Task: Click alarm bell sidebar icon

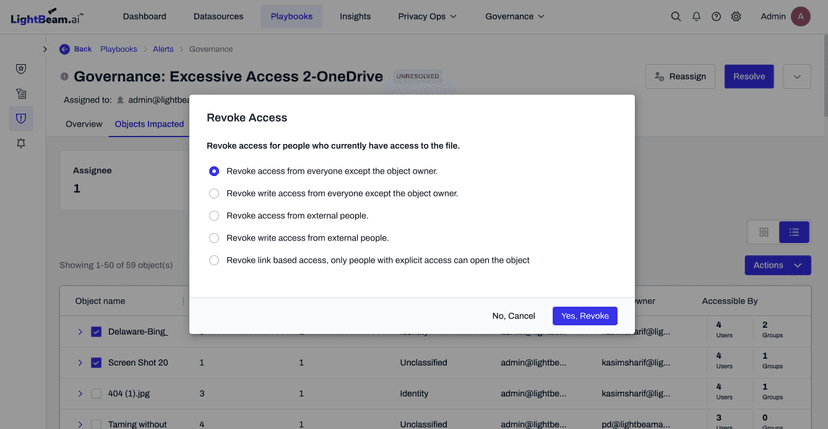Action: pyautogui.click(x=21, y=143)
